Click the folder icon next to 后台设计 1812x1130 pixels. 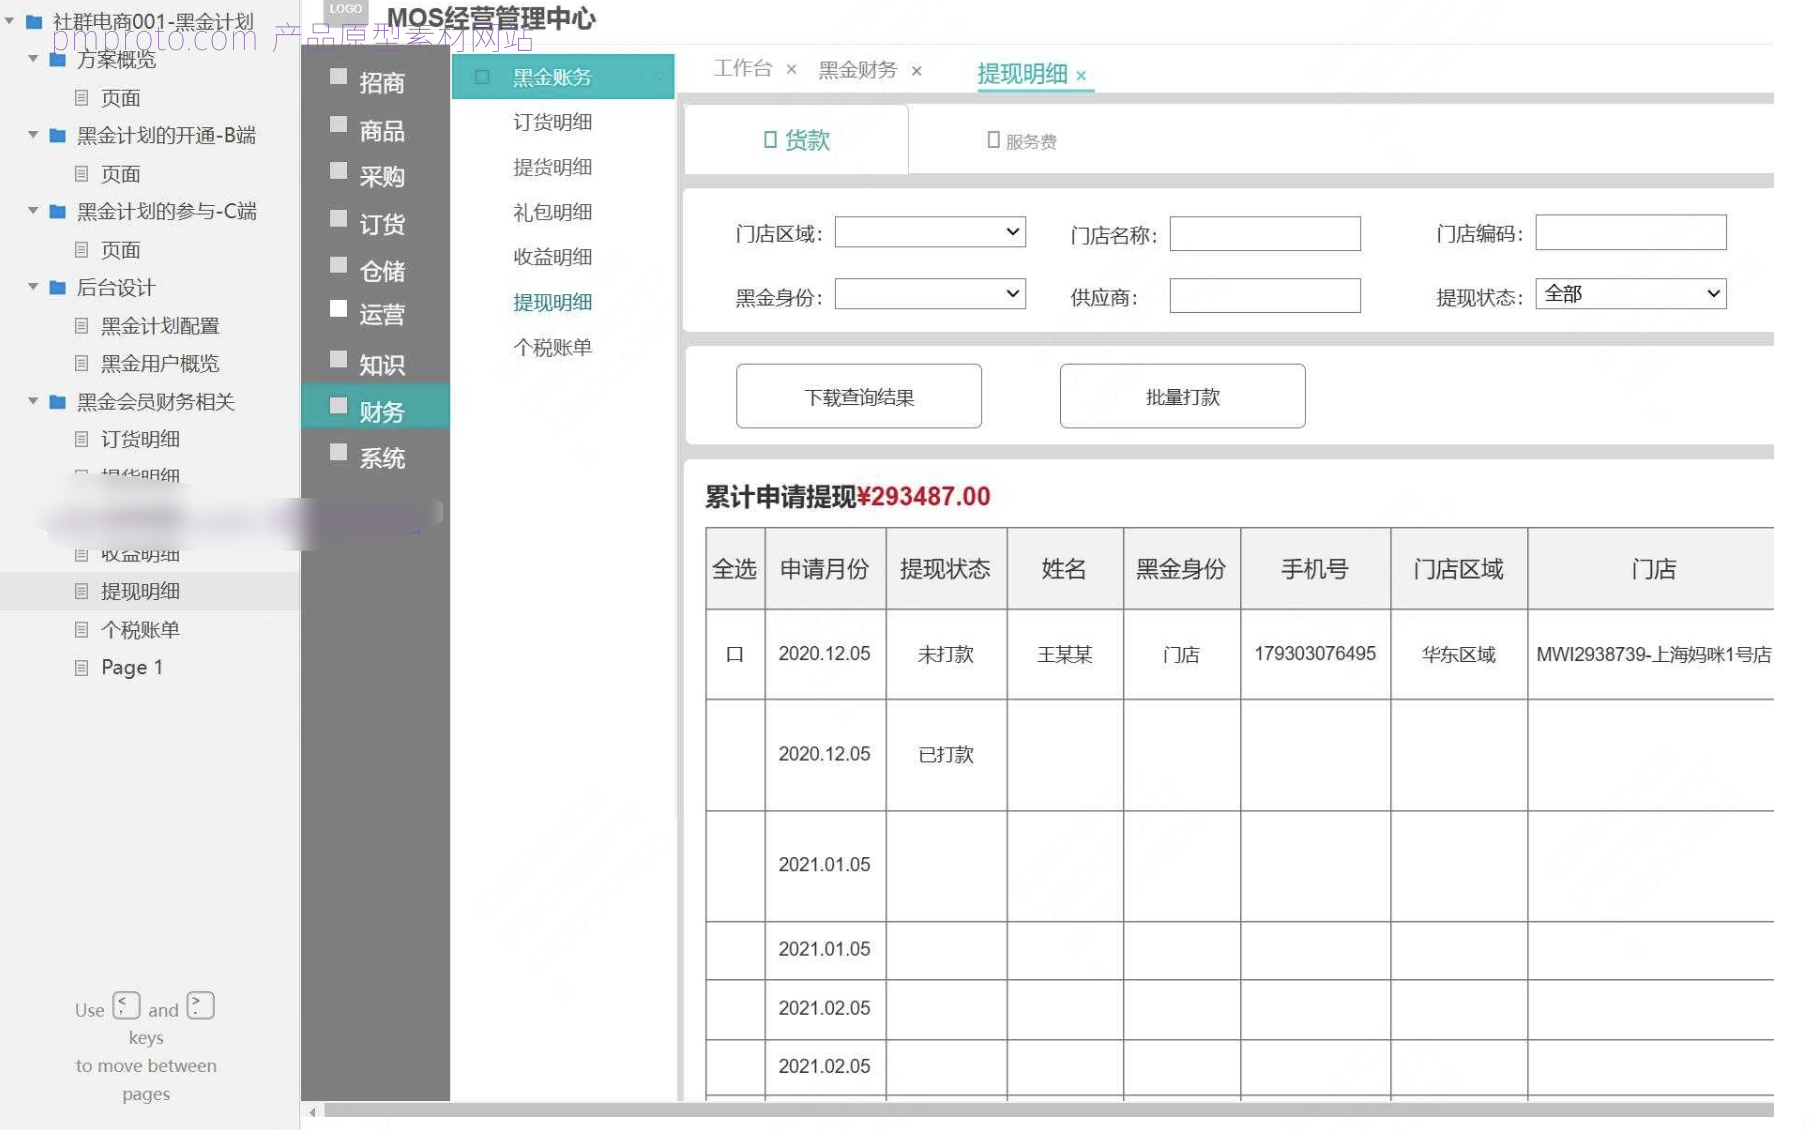(x=58, y=287)
